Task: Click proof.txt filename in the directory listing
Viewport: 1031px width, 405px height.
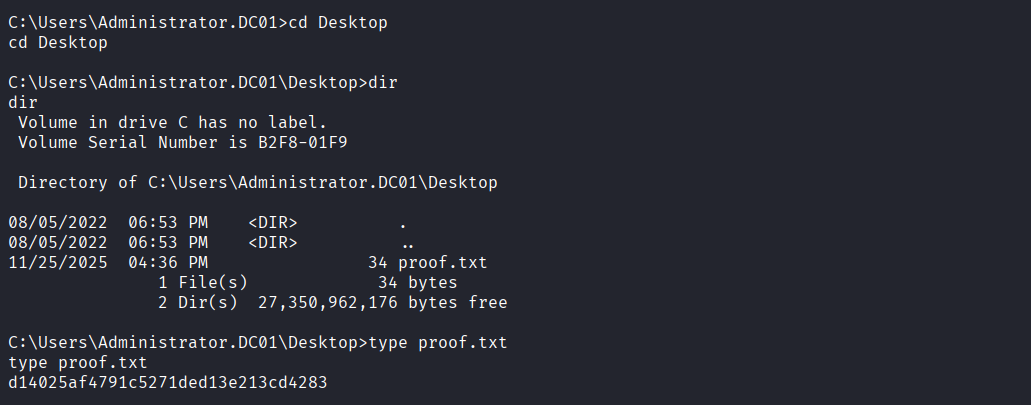Action: tap(442, 263)
